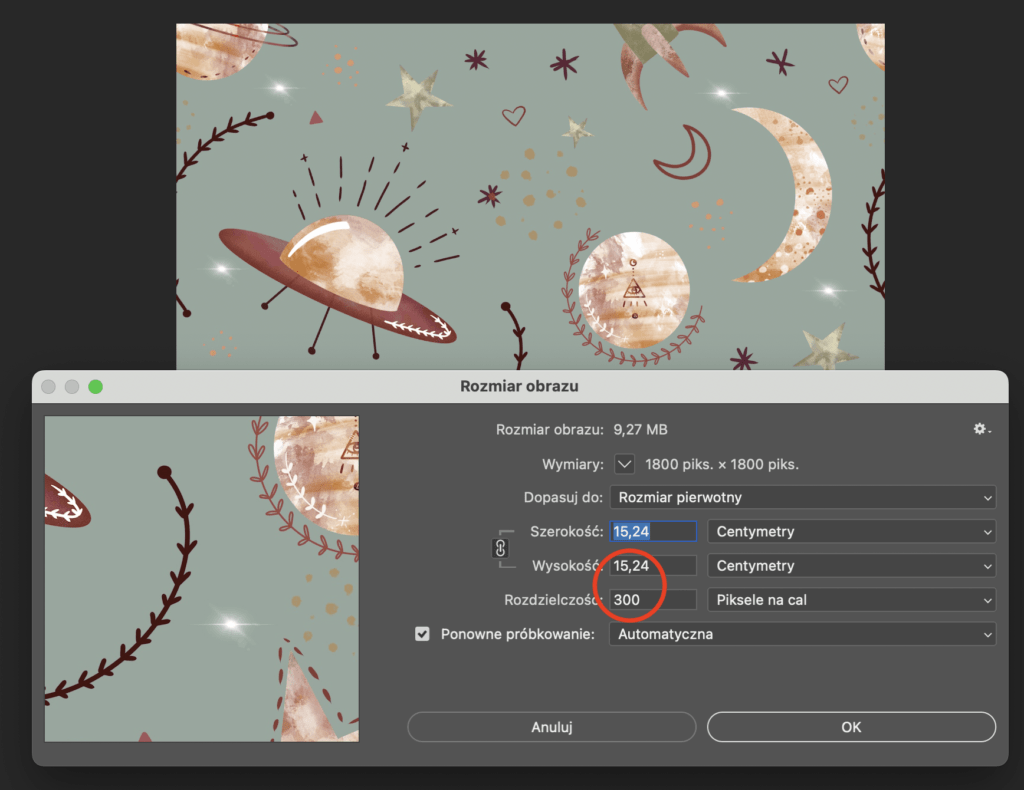The width and height of the screenshot is (1024, 790).
Task: Click the Szerokość width value field
Action: point(653,532)
